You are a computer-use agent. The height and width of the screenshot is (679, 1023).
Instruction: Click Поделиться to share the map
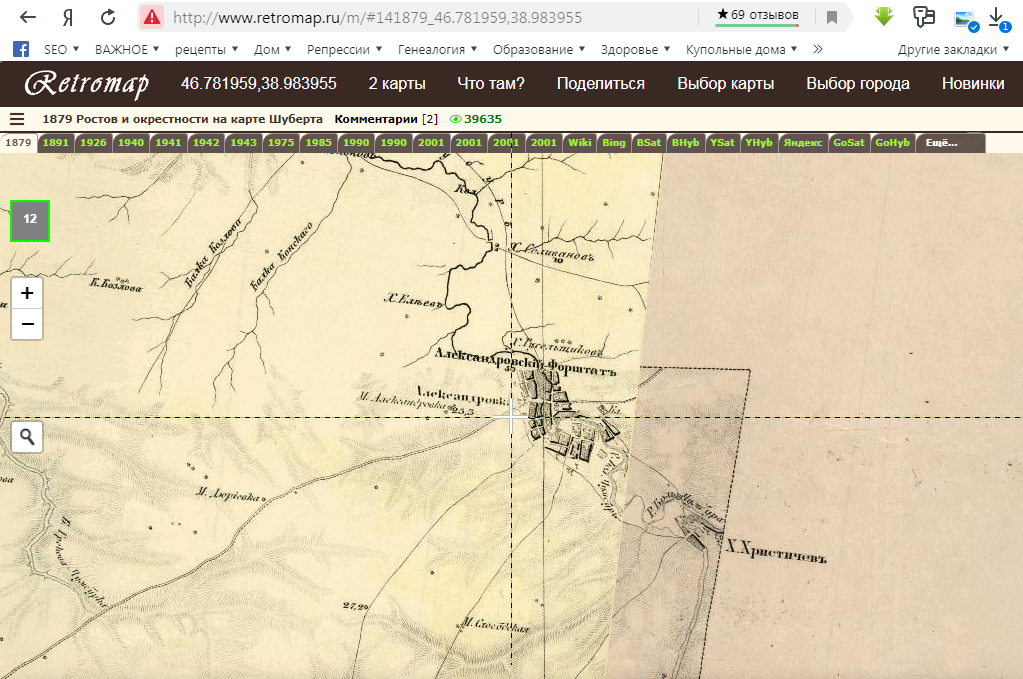click(601, 83)
